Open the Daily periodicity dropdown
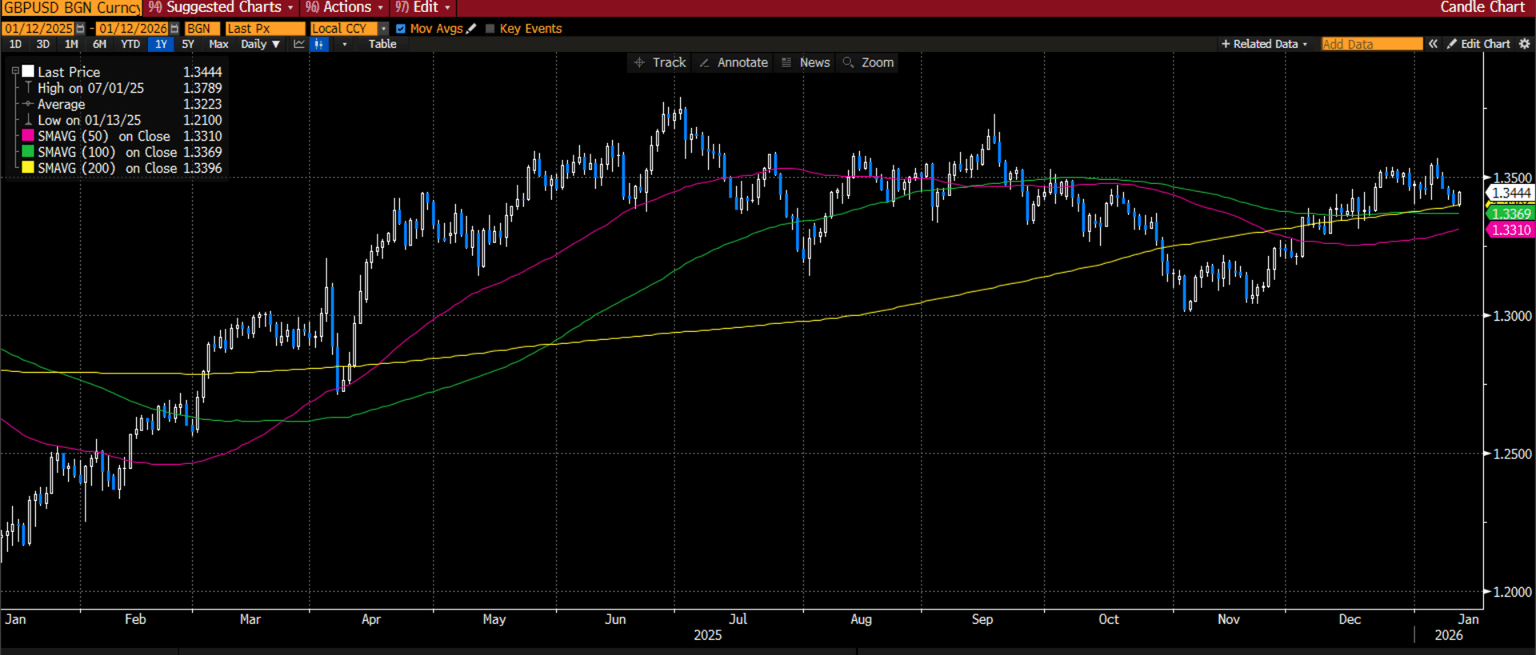 tap(259, 43)
